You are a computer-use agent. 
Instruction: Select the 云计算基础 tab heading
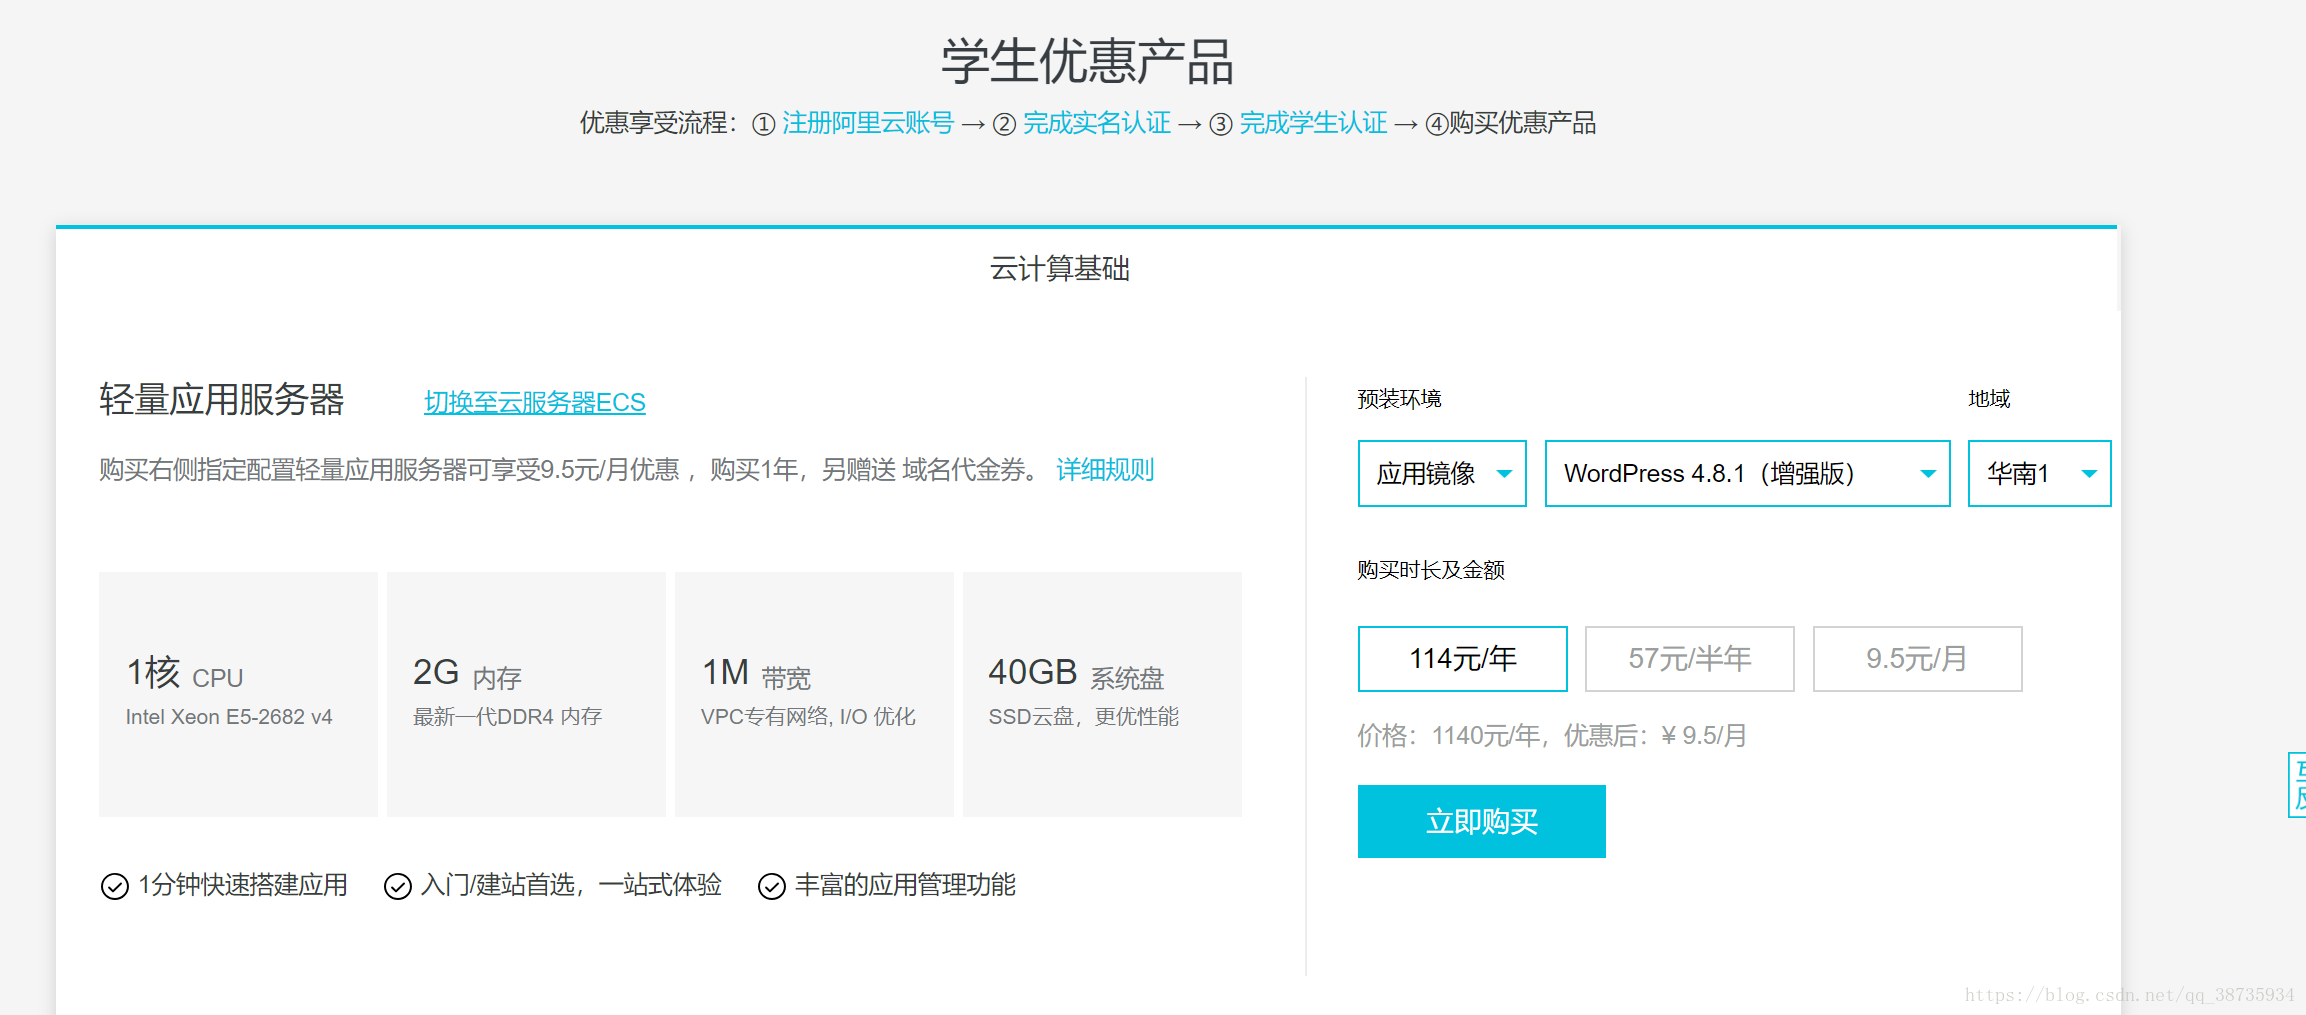click(1059, 268)
